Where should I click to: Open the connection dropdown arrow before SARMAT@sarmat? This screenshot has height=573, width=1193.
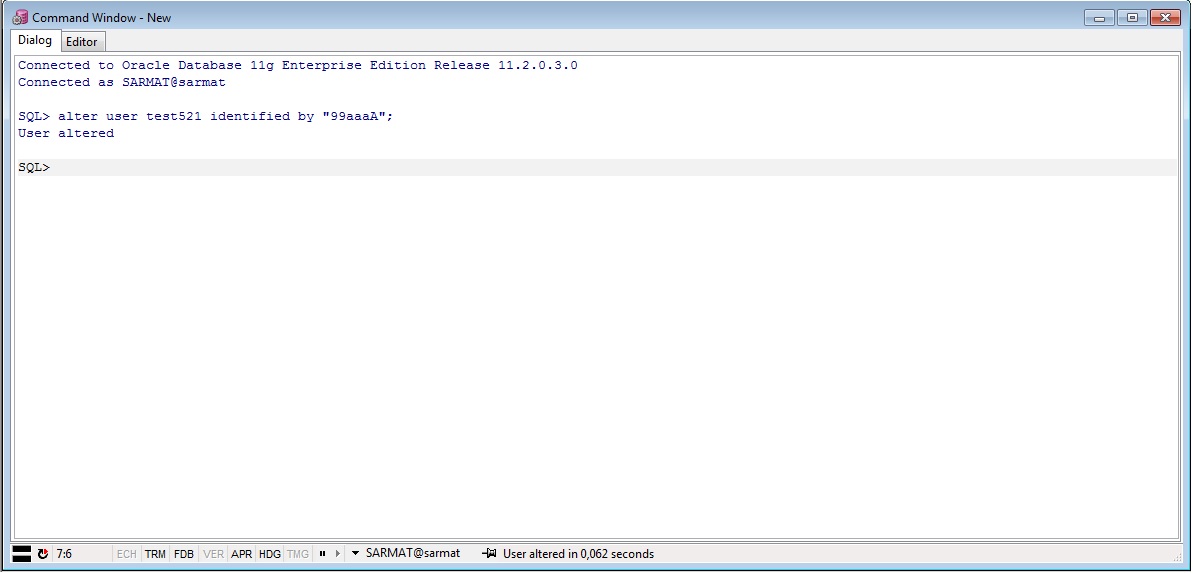point(355,554)
